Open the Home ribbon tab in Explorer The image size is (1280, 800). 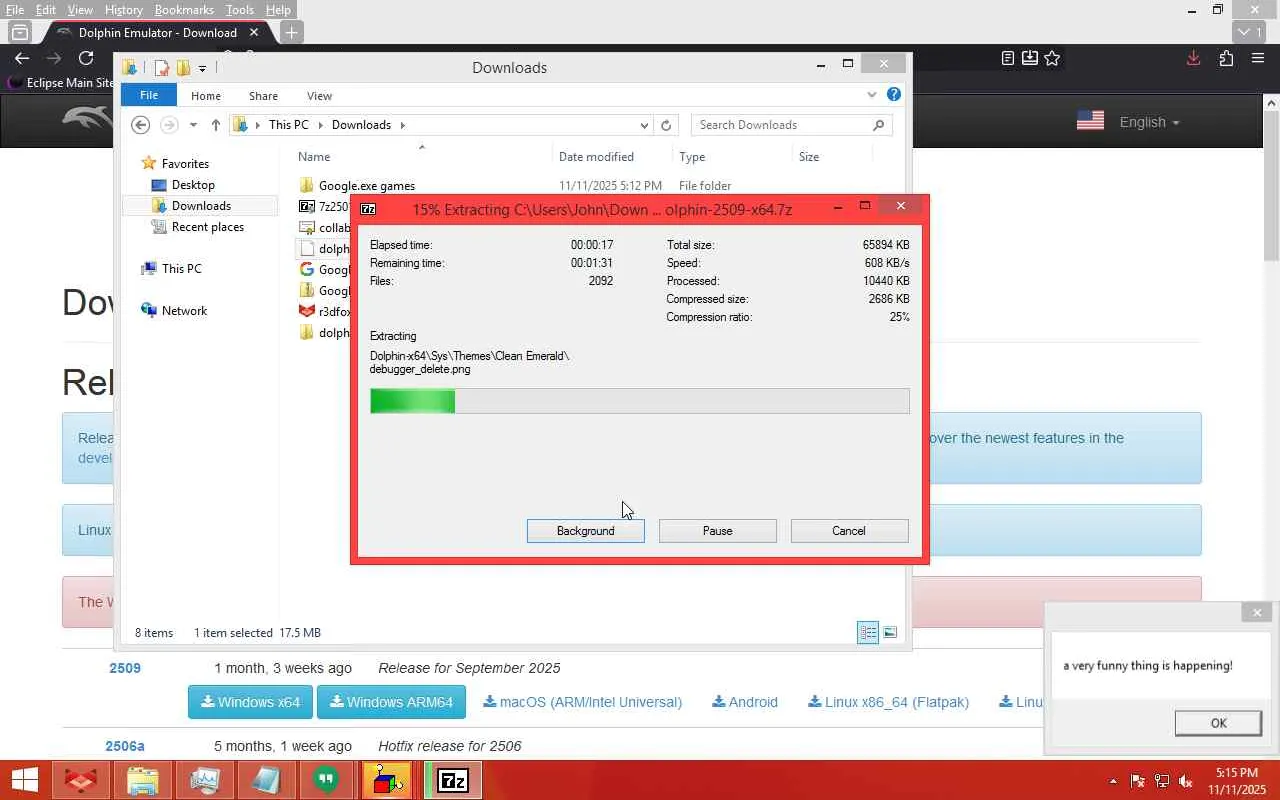pos(206,96)
